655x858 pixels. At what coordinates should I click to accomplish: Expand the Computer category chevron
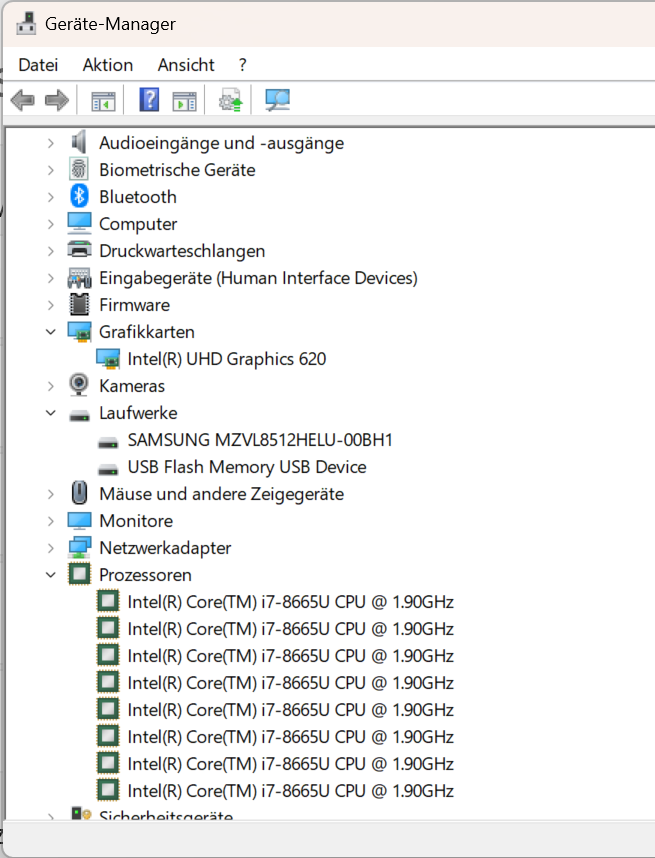click(51, 224)
